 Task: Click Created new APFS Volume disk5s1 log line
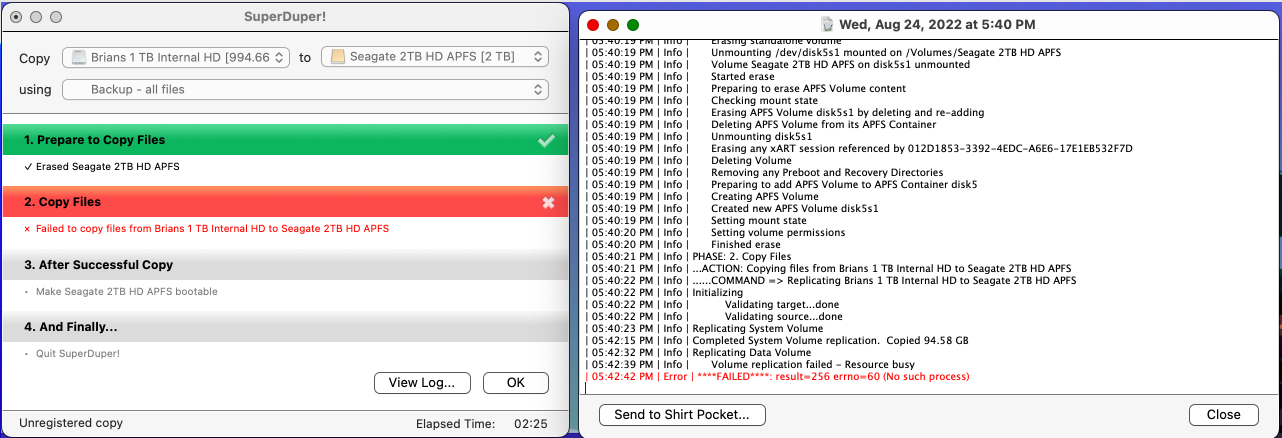click(x=731, y=209)
